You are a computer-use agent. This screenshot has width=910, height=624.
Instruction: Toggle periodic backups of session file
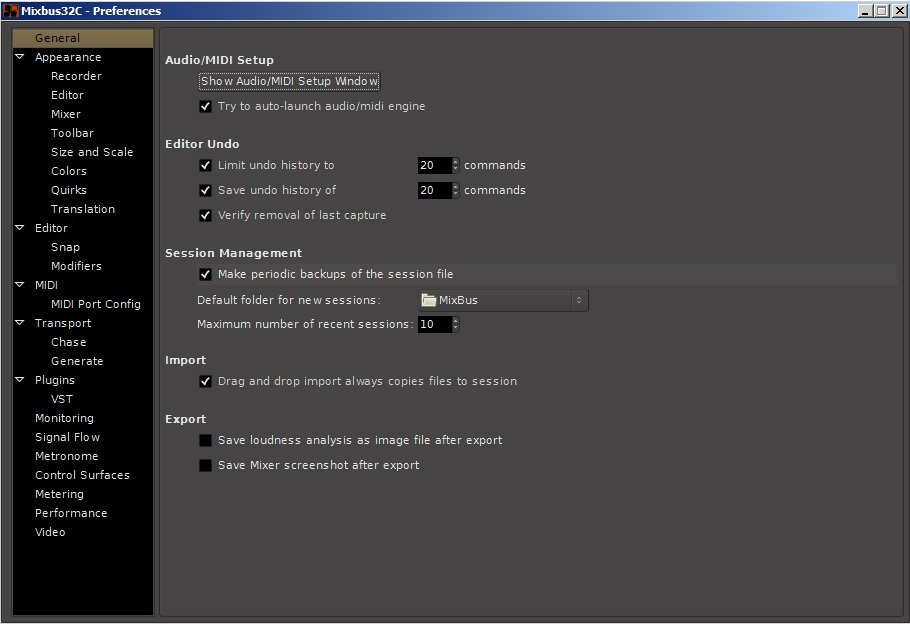205,274
